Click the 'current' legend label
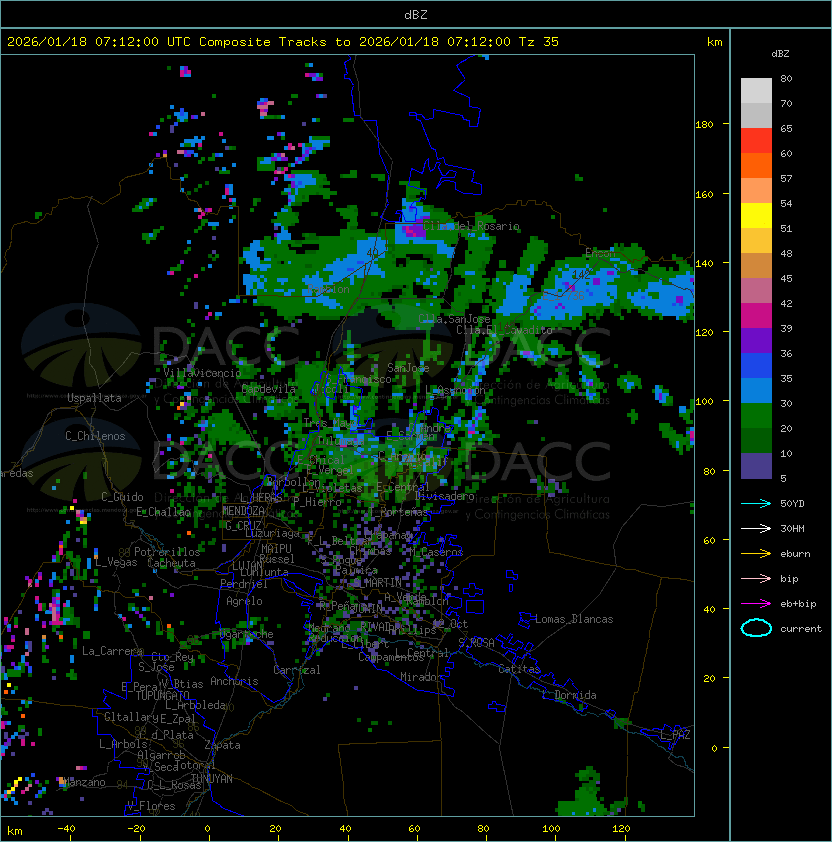832x842 pixels. [801, 629]
